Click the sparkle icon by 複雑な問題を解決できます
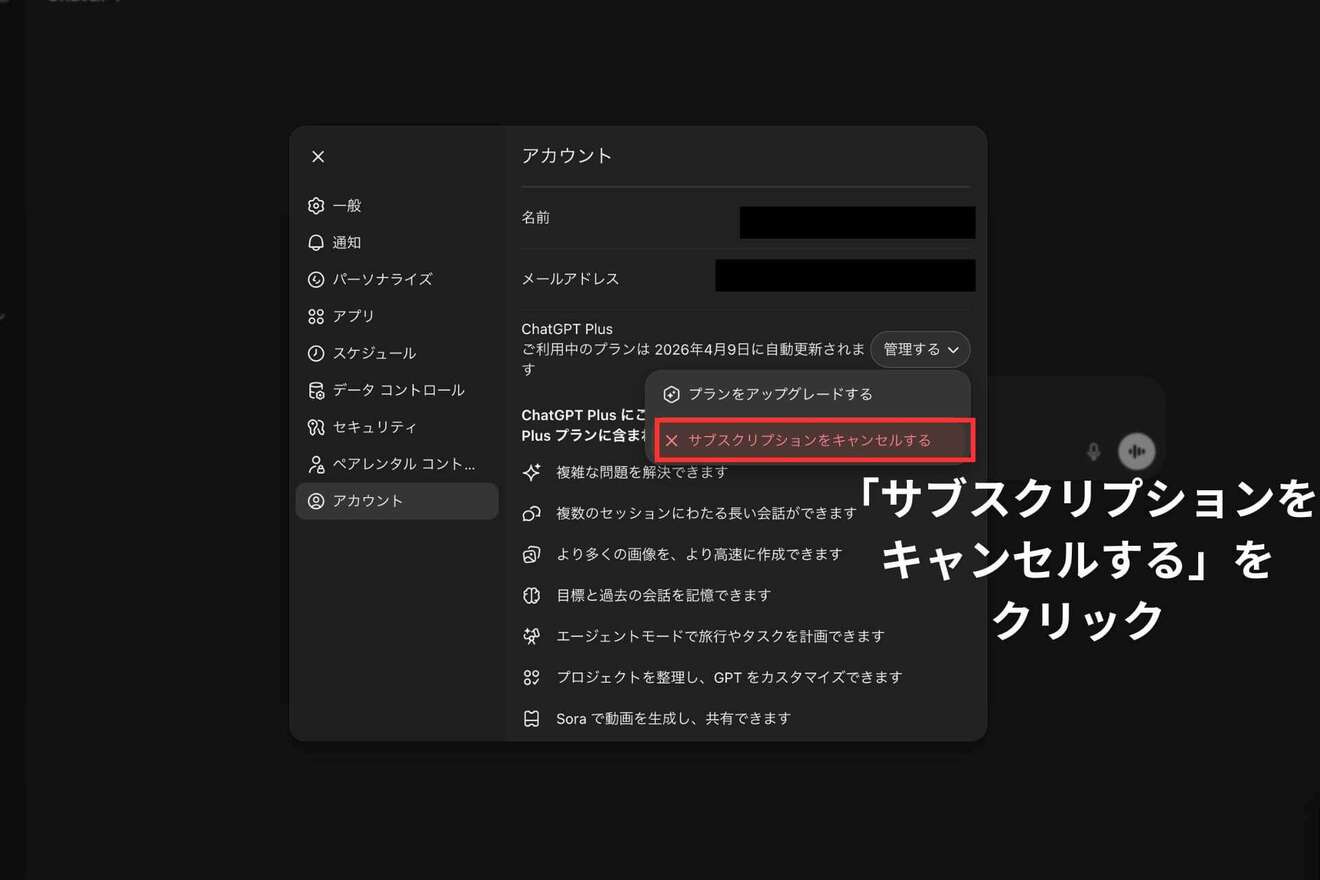The image size is (1320, 880). coord(532,472)
